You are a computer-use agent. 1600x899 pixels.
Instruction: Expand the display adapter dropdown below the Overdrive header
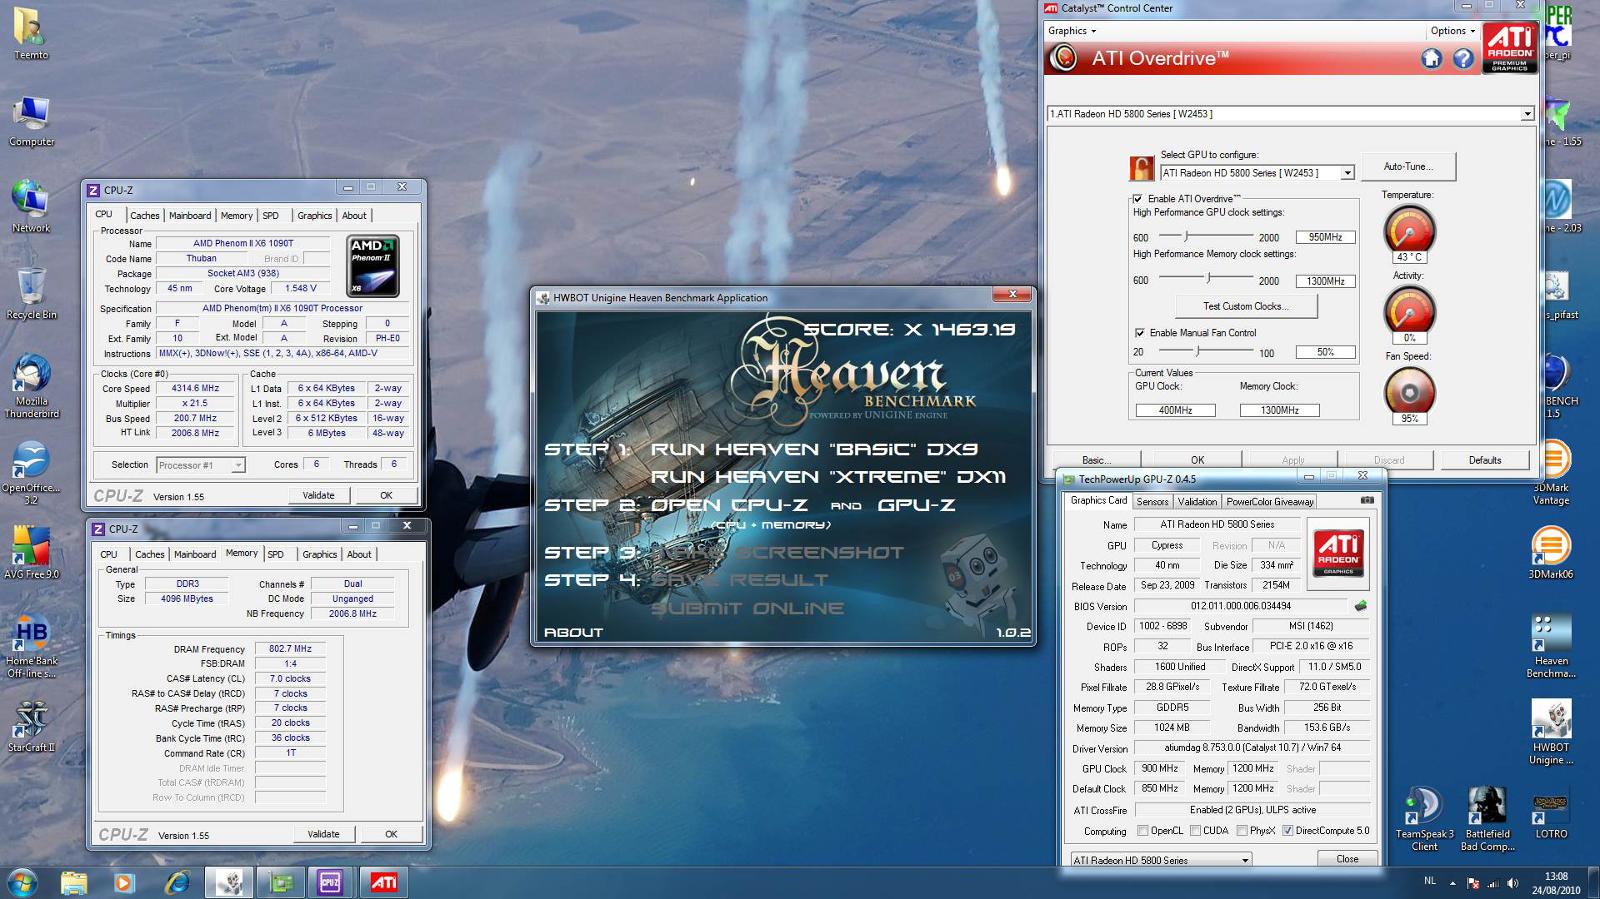1527,114
